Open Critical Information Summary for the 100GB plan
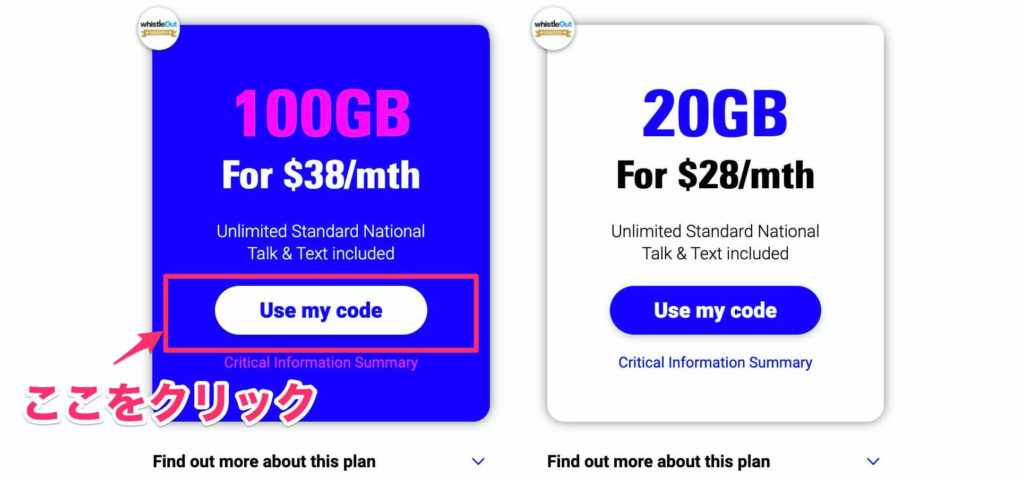The image size is (1024, 480). point(321,362)
